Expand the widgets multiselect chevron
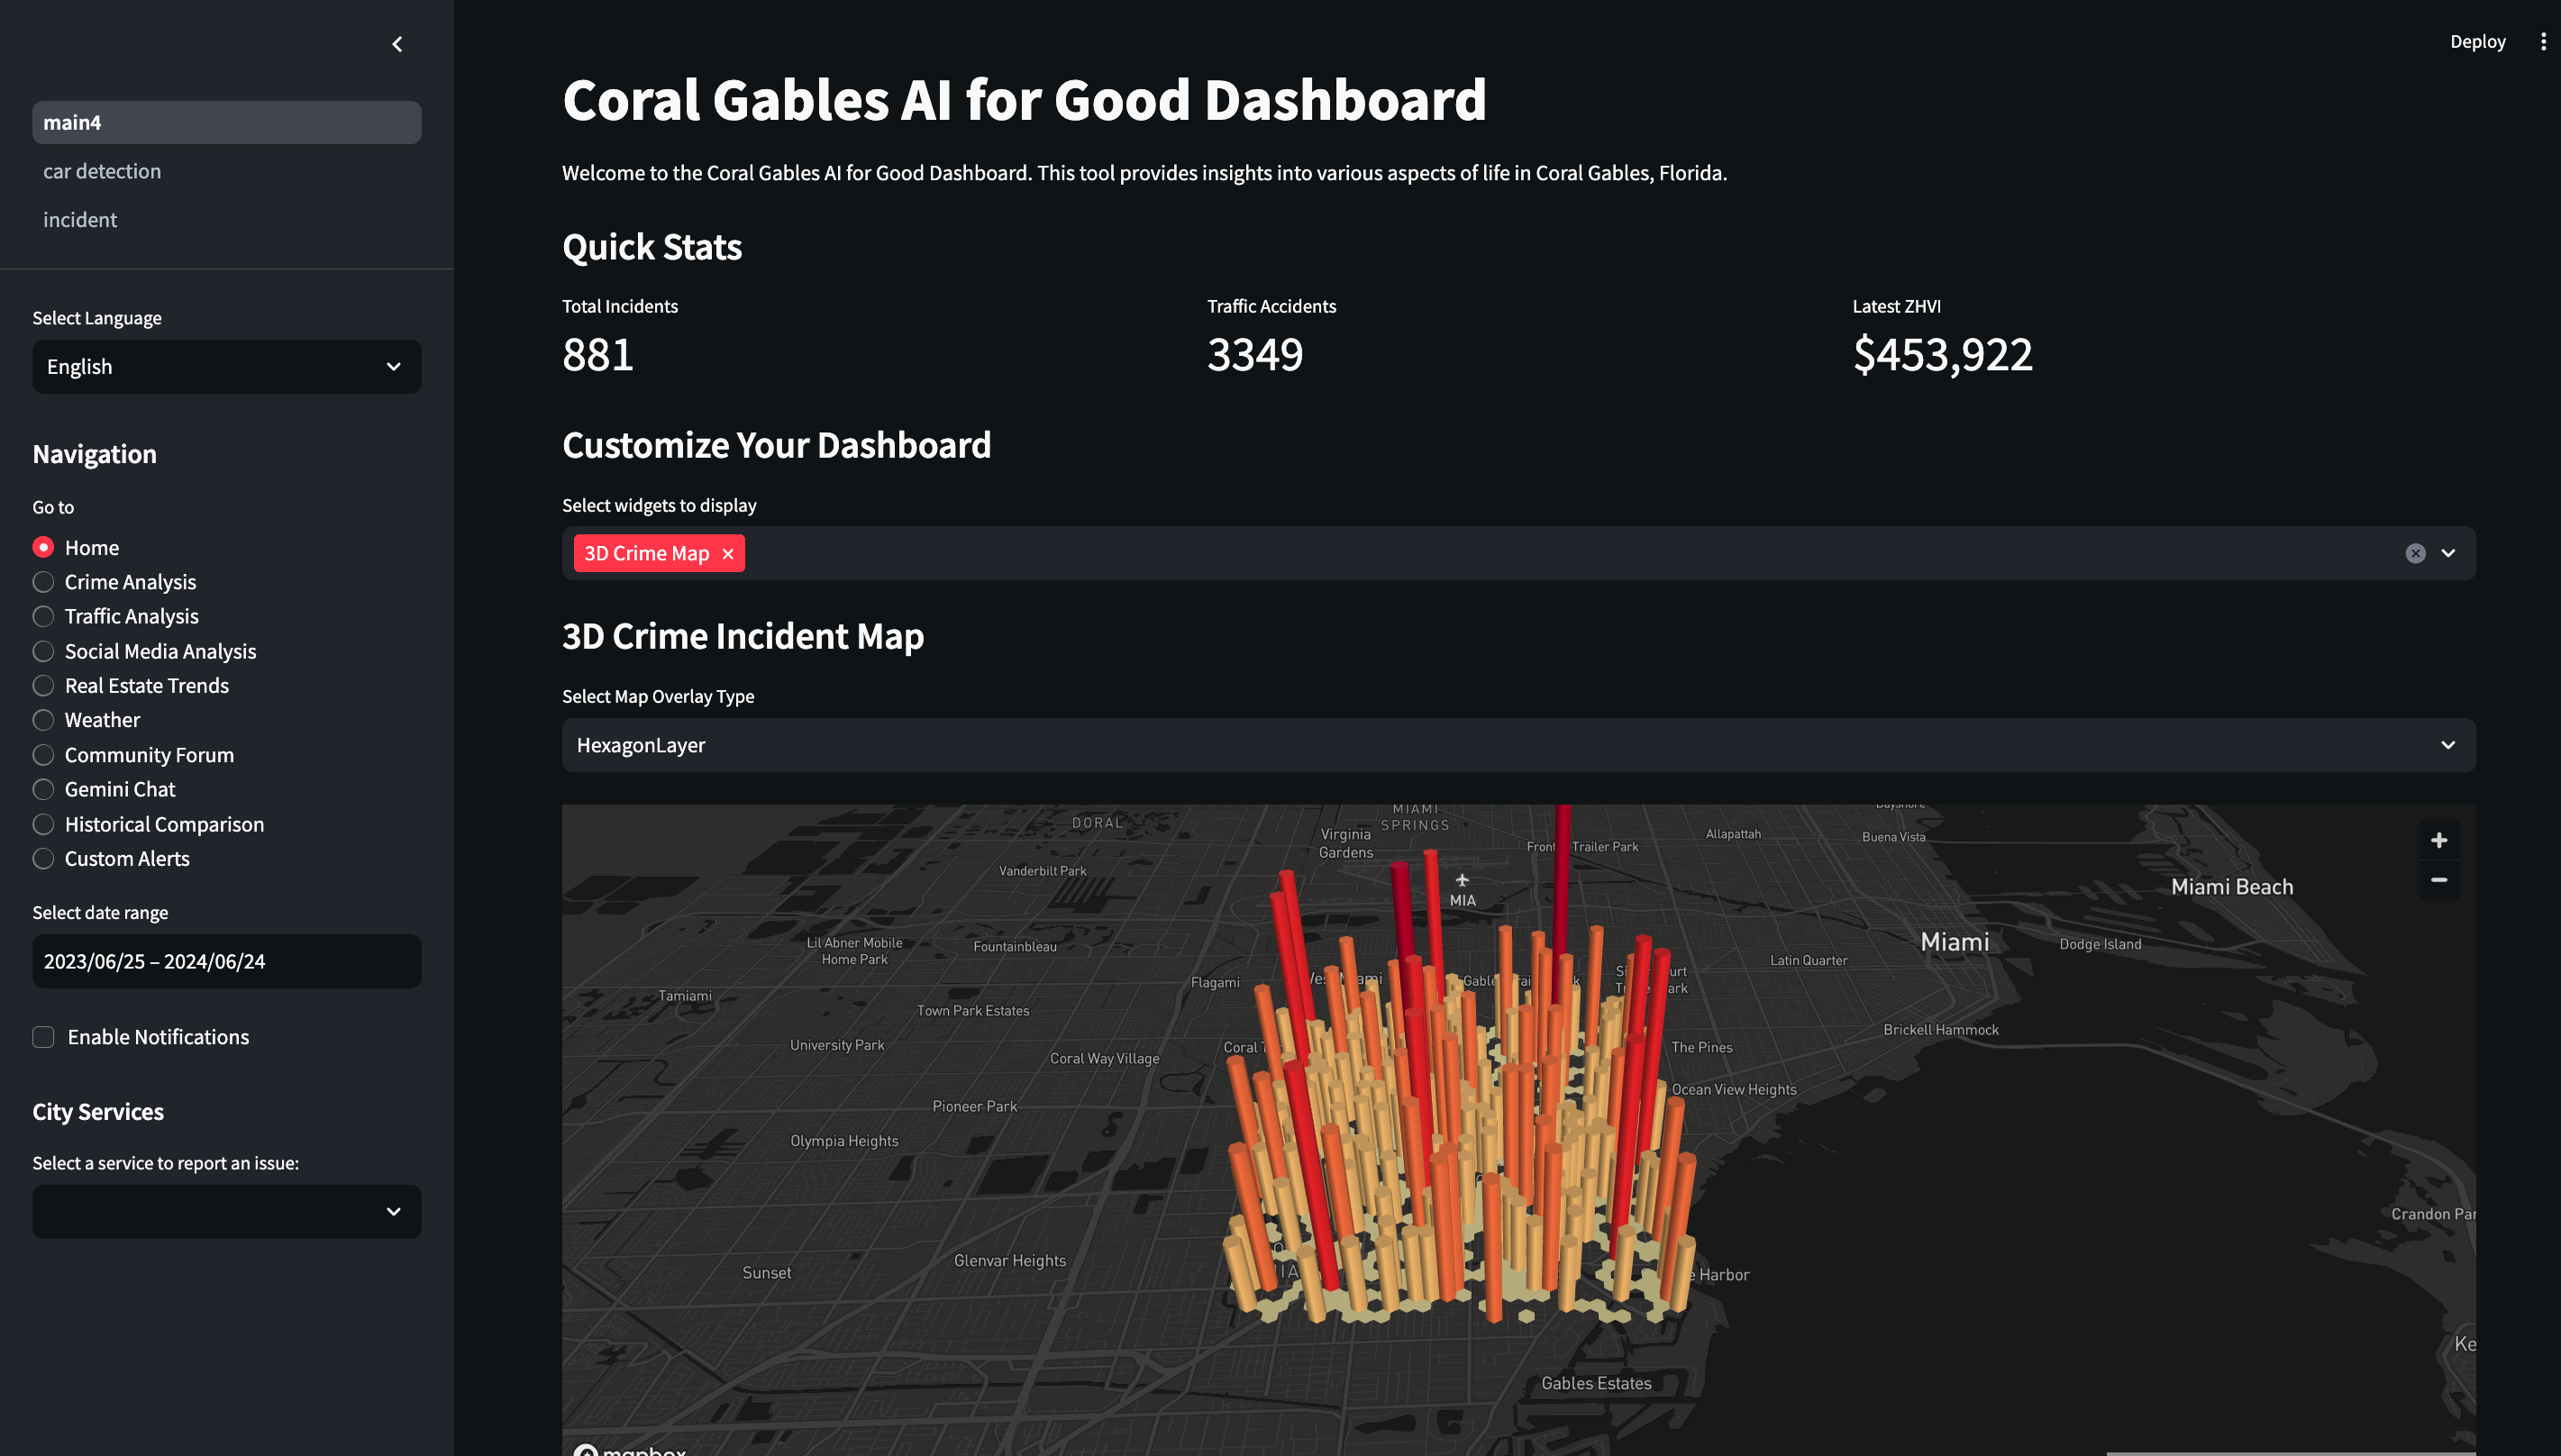The width and height of the screenshot is (2561, 1456). tap(2448, 554)
